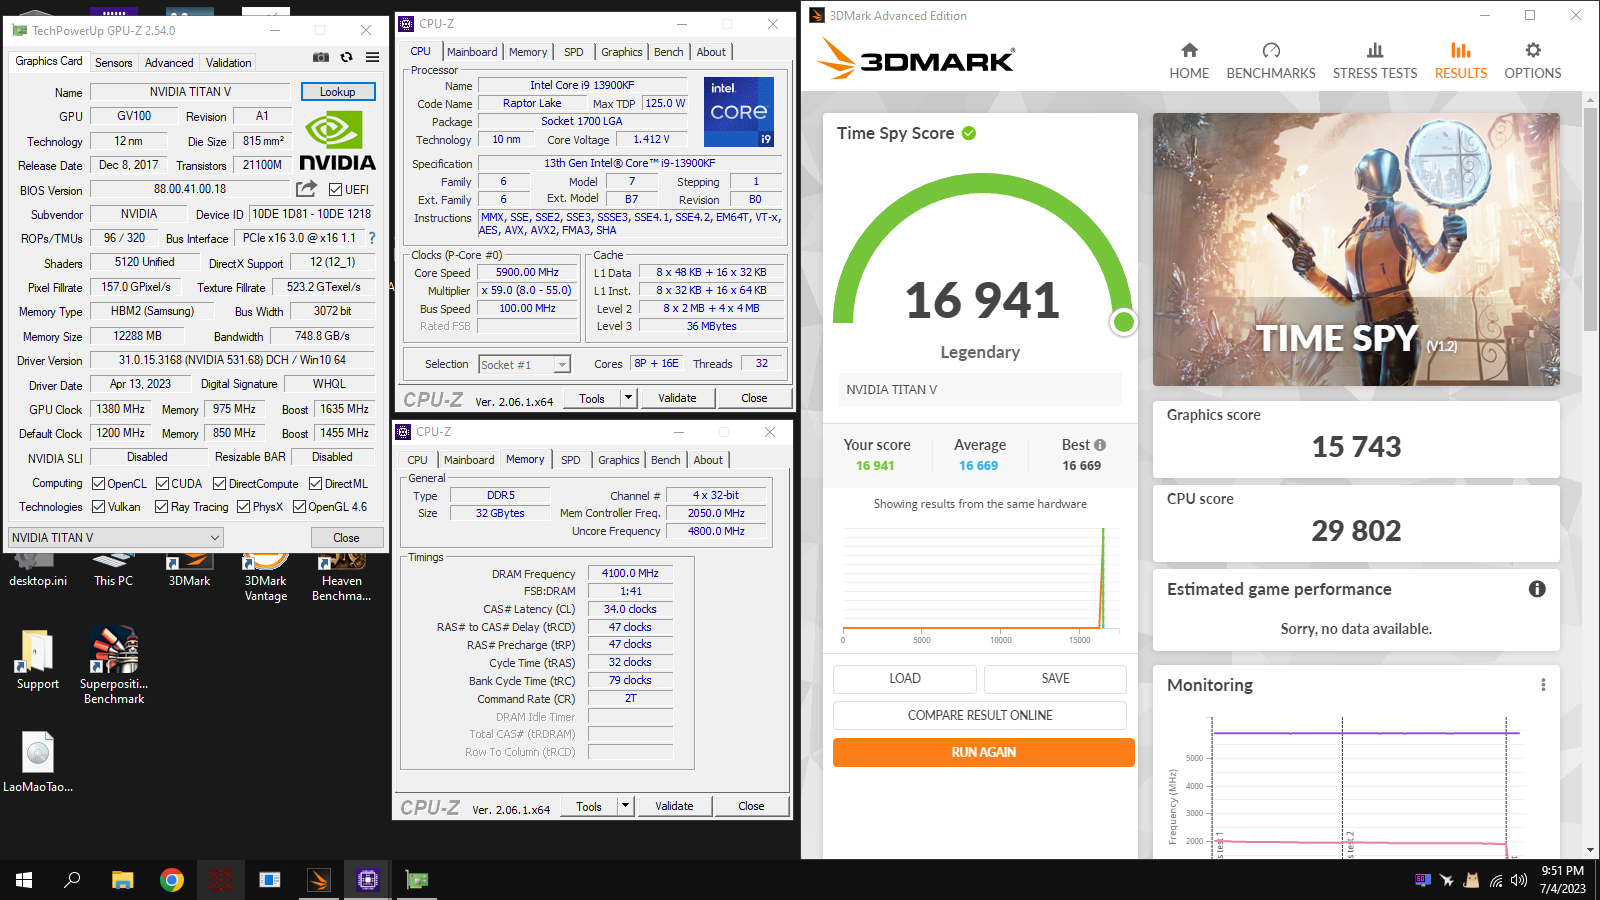This screenshot has width=1600, height=900.
Task: Click the GPU-Z Close button
Action: [346, 538]
